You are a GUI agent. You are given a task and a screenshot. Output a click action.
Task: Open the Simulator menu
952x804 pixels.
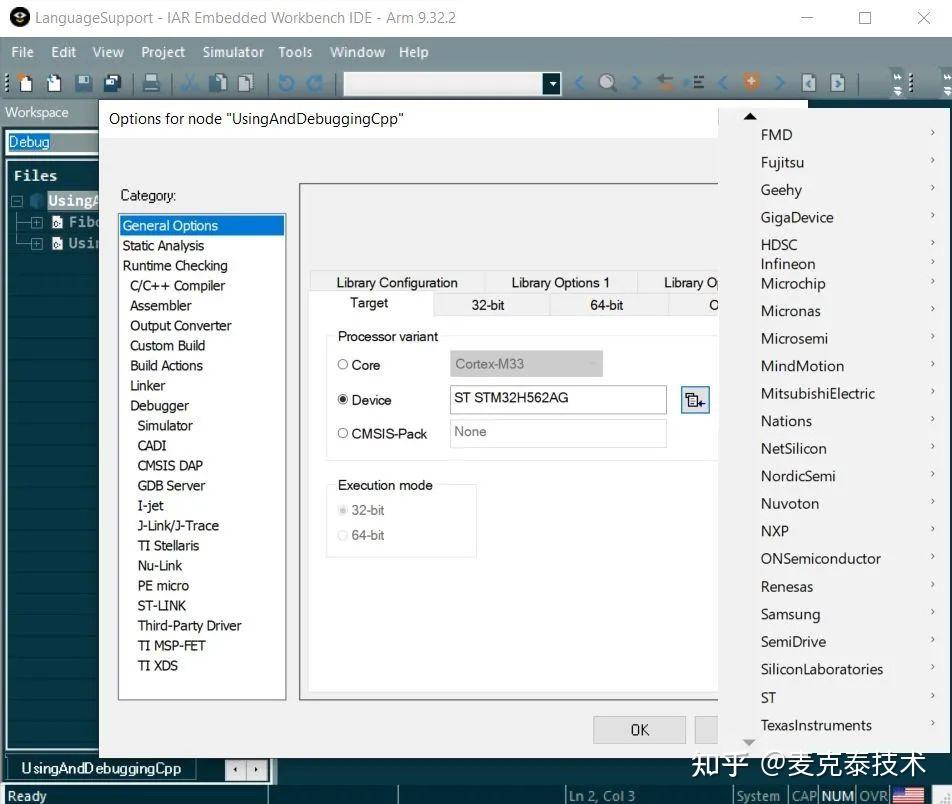pyautogui.click(x=233, y=52)
